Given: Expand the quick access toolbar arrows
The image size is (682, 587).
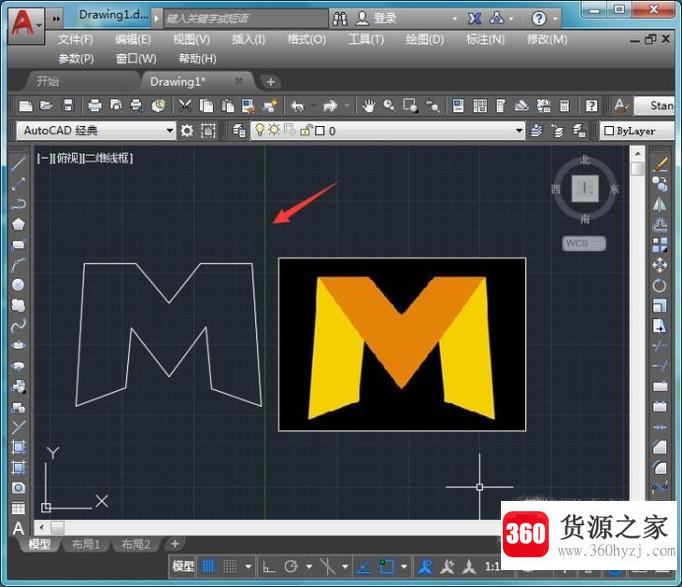Looking at the screenshot, I should [56, 19].
